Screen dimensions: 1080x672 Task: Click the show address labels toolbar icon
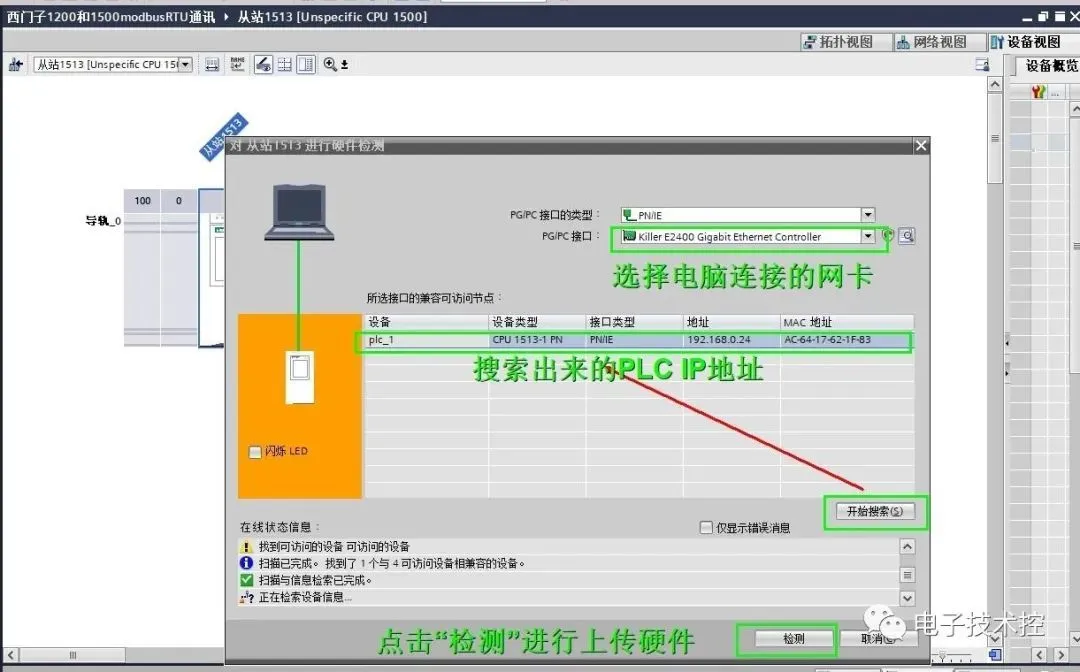click(212, 65)
